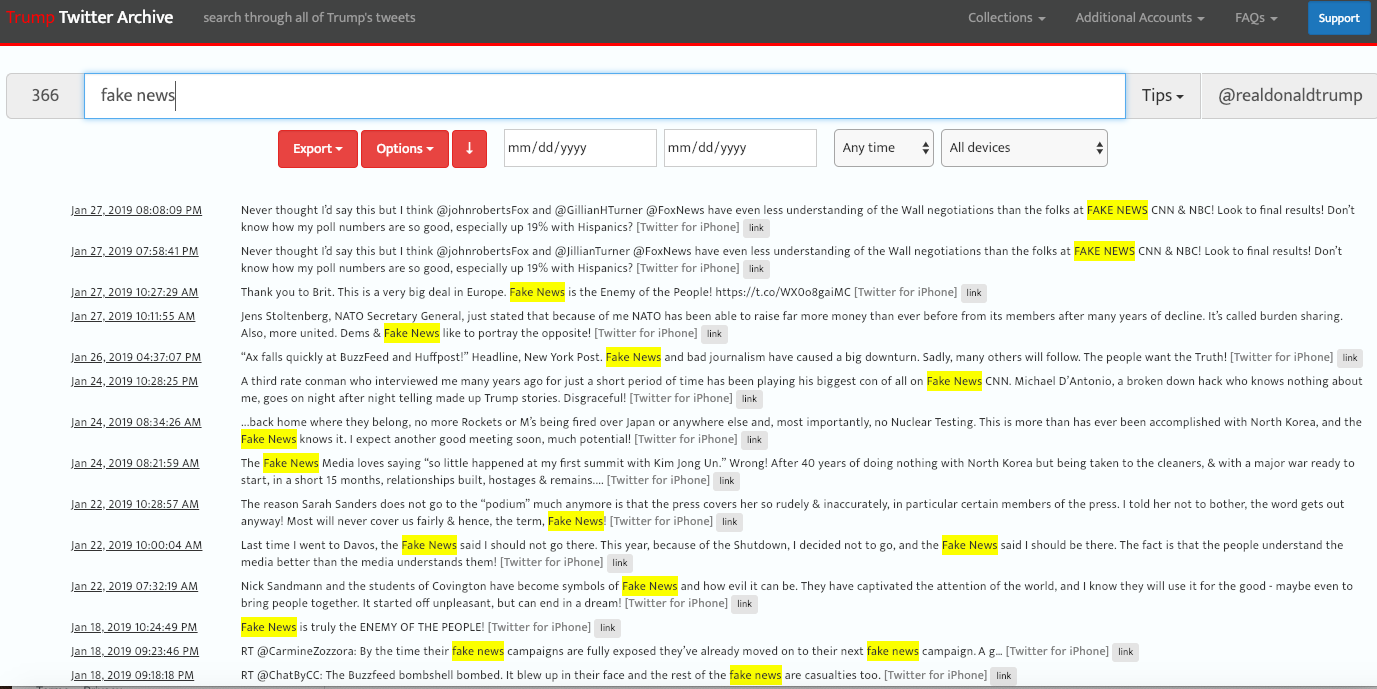Click link badge on BuzzFeed and Huffpost tweet
Image resolution: width=1377 pixels, height=689 pixels.
click(1350, 358)
